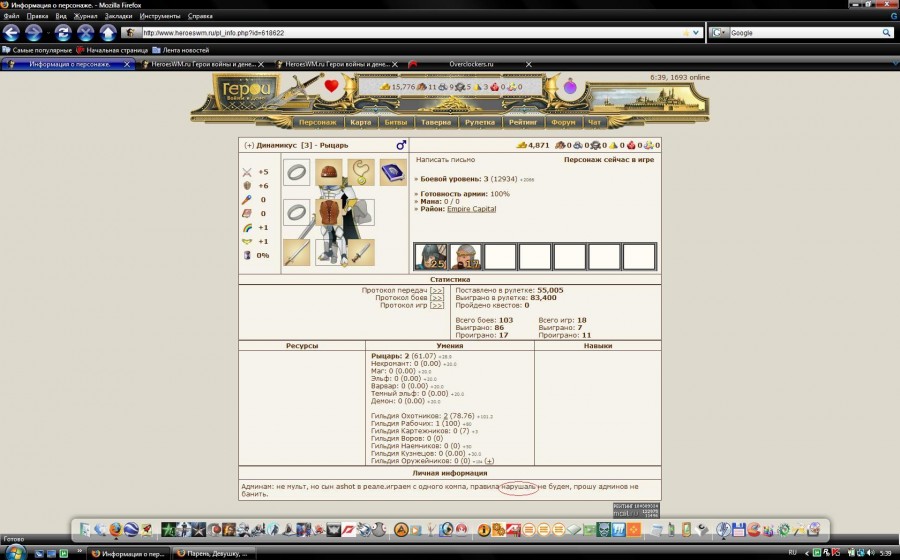
Task: Click the second army unit portrait
Action: 465,256
